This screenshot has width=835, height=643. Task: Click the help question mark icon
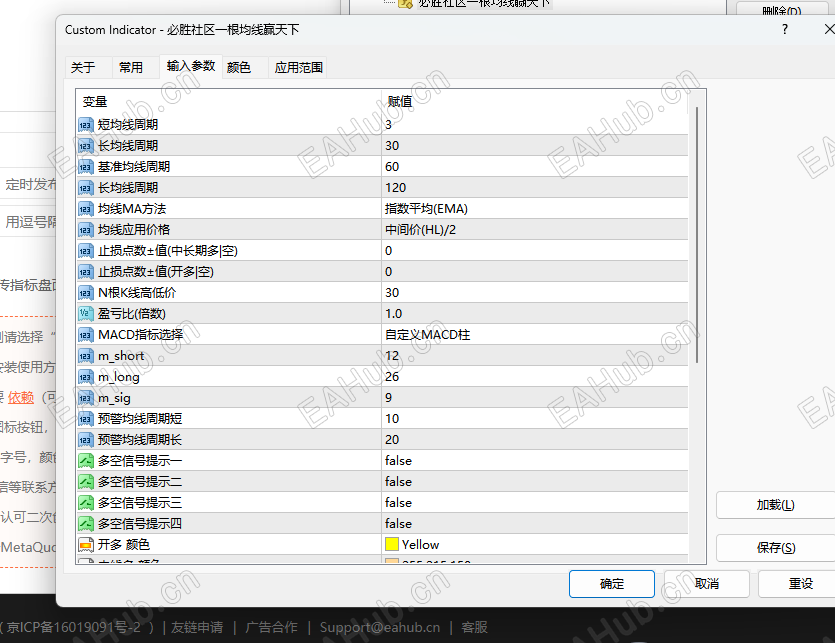pyautogui.click(x=784, y=29)
